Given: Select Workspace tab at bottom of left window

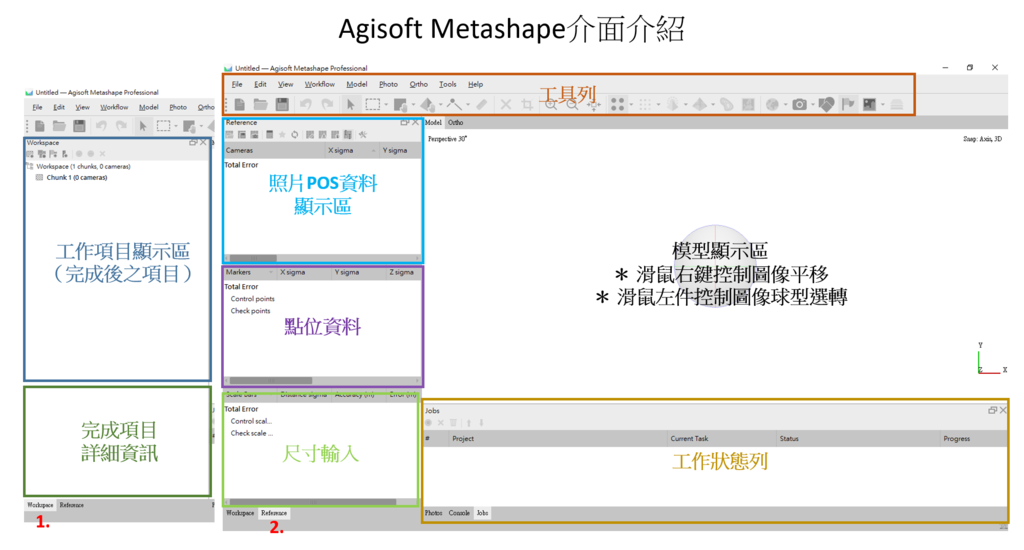Looking at the screenshot, I should tap(40, 505).
